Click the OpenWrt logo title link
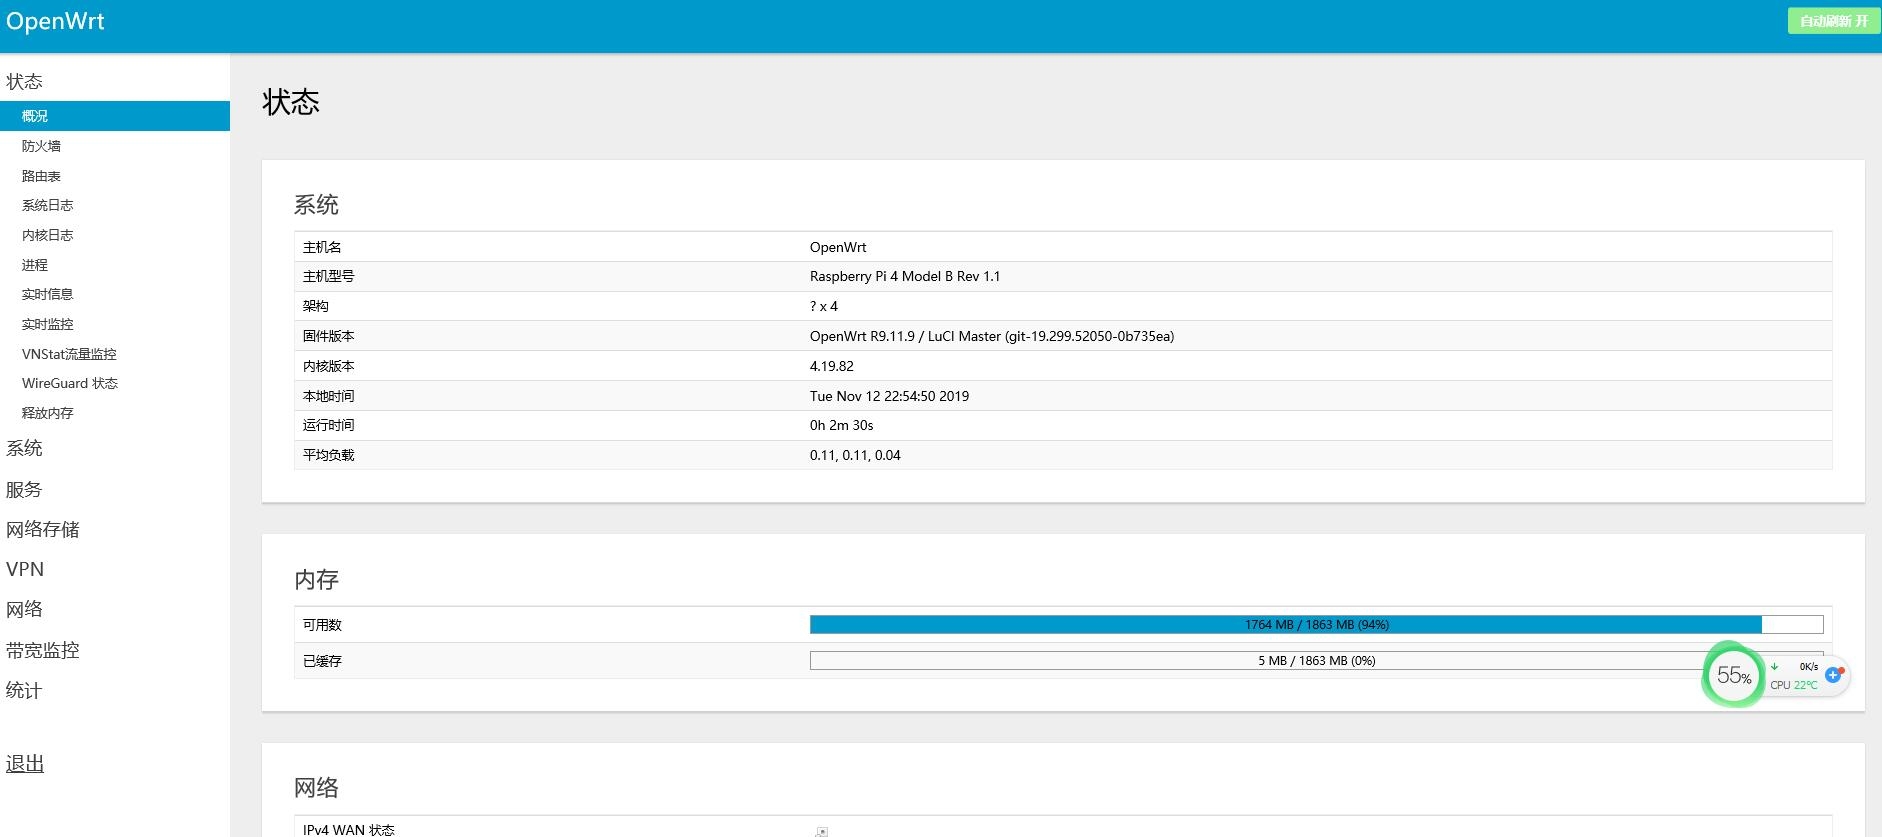Image resolution: width=1882 pixels, height=837 pixels. point(55,22)
